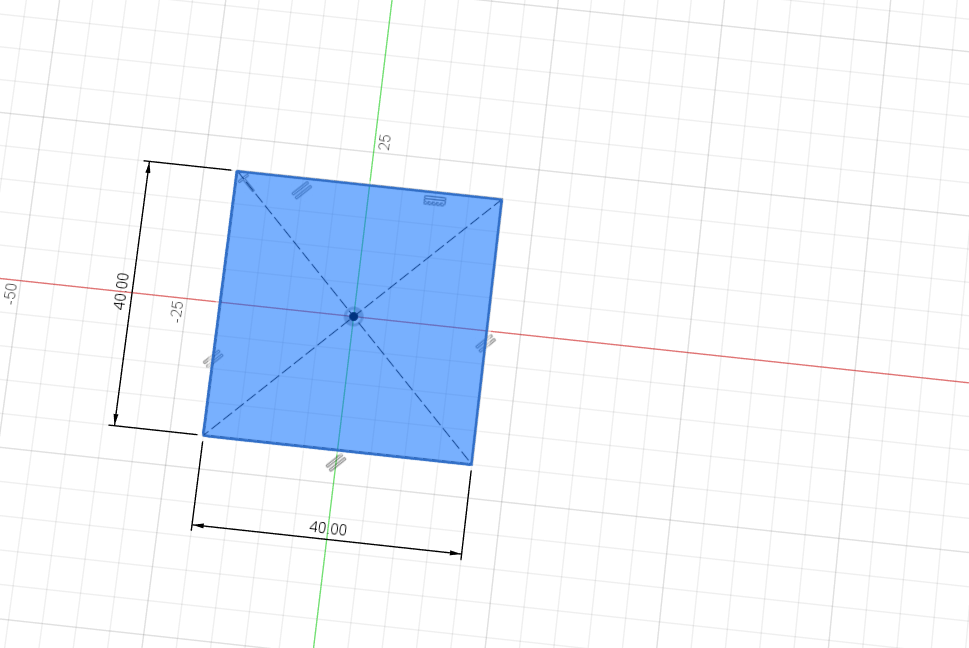This screenshot has width=969, height=648.
Task: Click the -50 grid label at left border
Action: [x=10, y=293]
